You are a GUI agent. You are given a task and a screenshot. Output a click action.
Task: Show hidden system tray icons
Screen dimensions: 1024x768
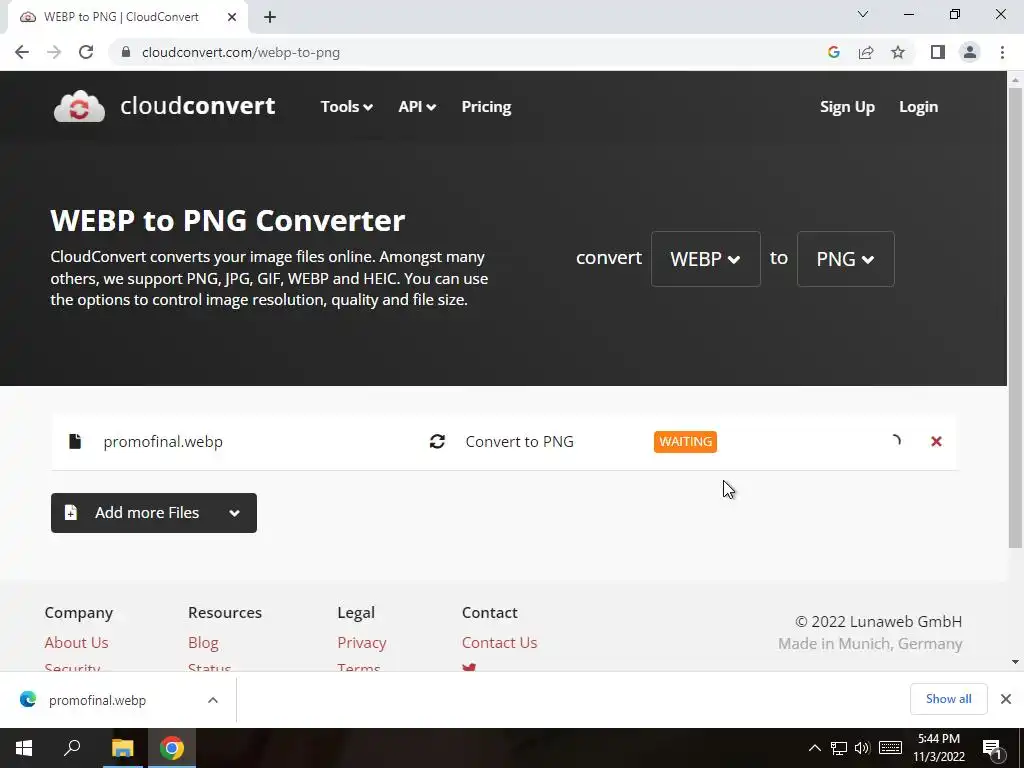point(814,748)
